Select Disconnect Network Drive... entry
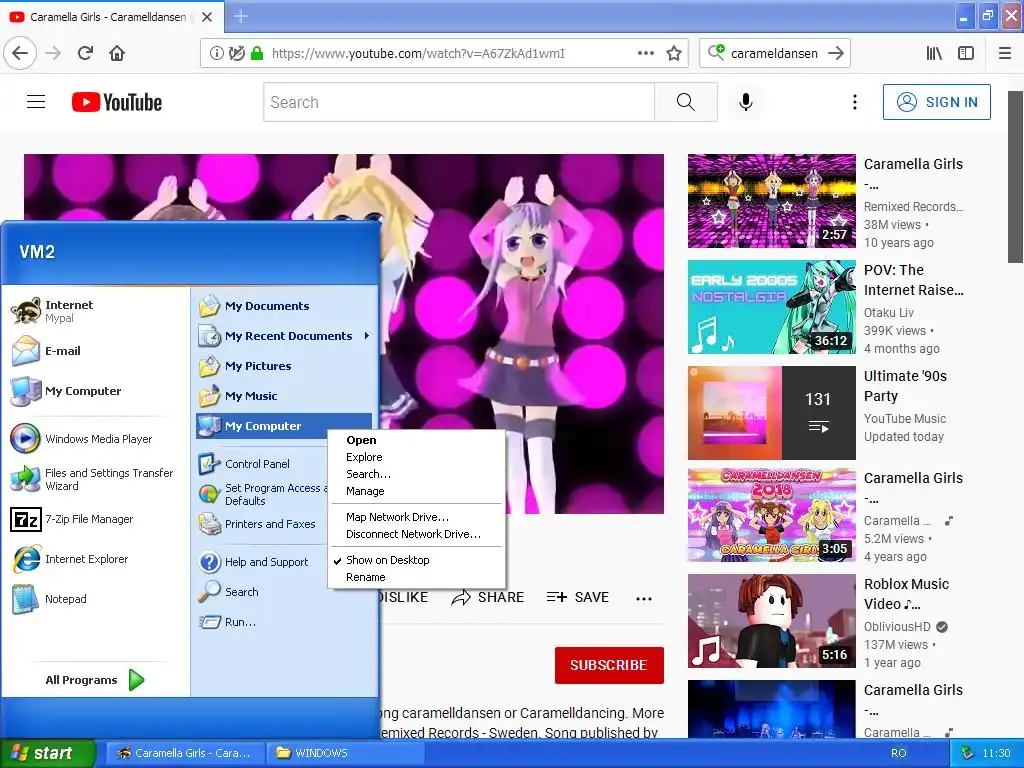 pyautogui.click(x=417, y=534)
